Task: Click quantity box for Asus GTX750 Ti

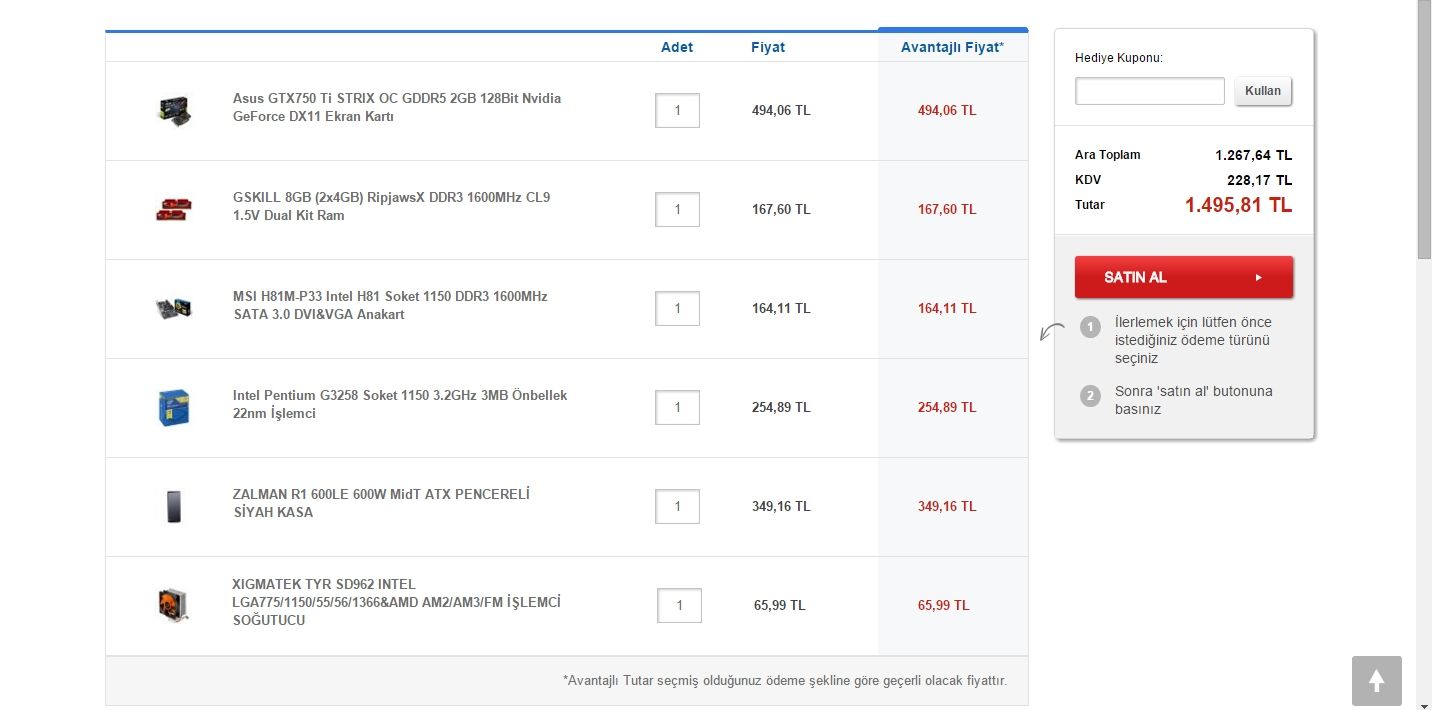Action: tap(677, 110)
